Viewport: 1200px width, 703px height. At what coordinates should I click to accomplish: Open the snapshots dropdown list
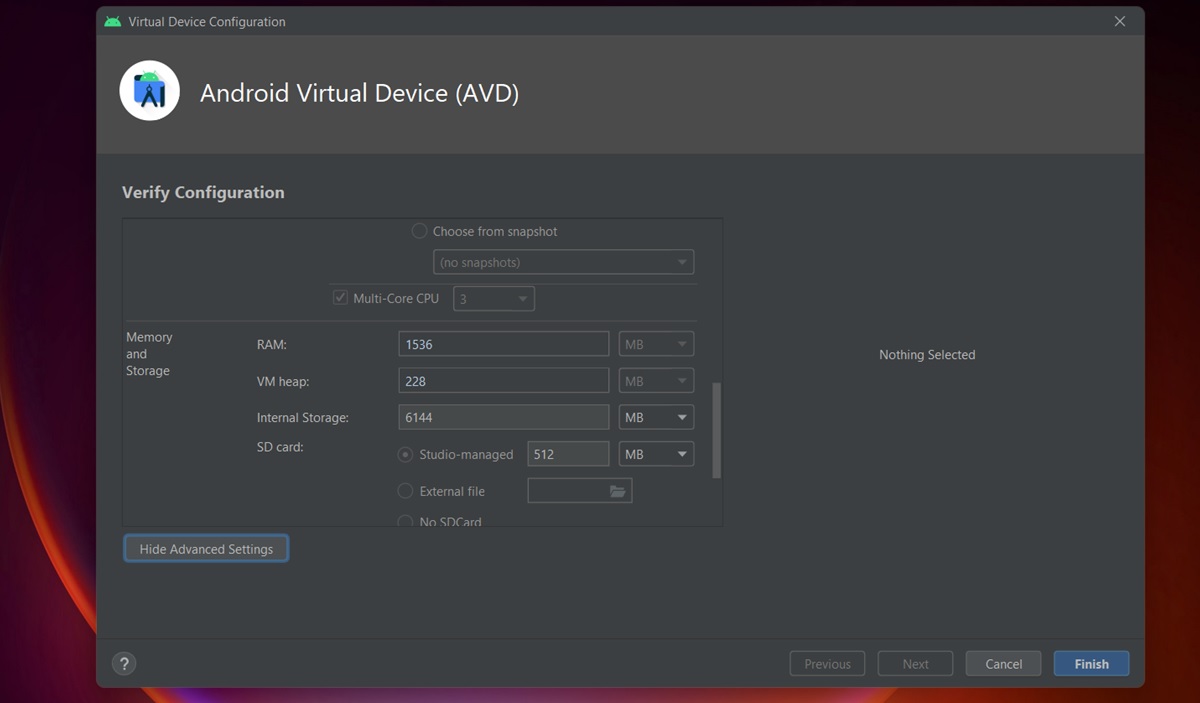564,262
